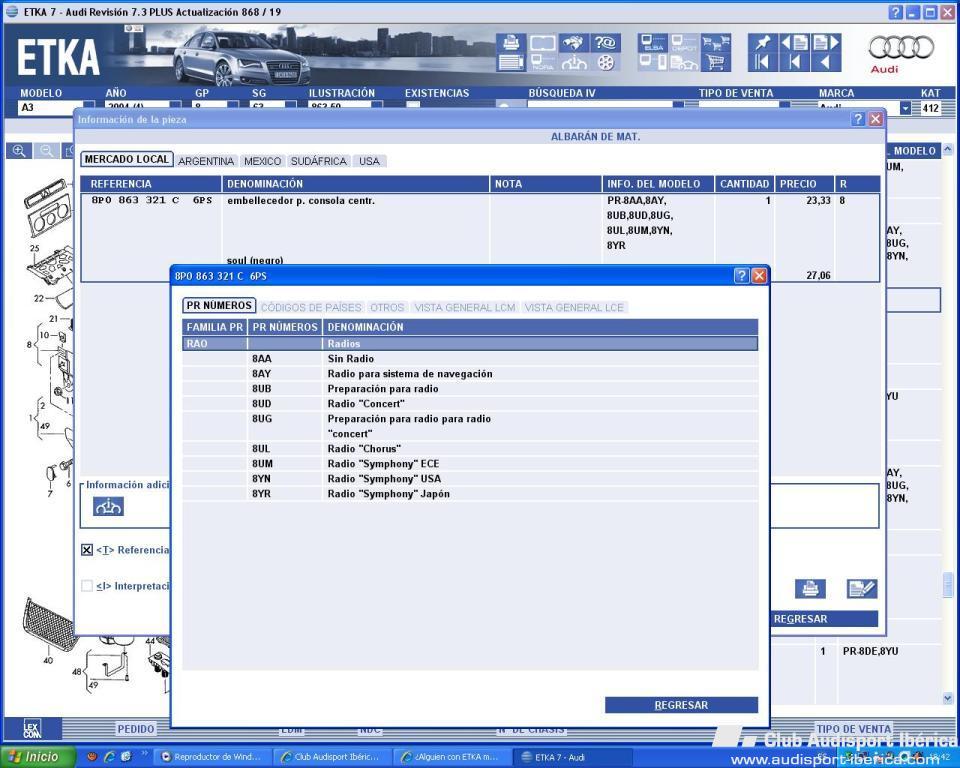Screen dimensions: 960x768
Task: Click the NORA icon in toolbar
Action: 542,62
